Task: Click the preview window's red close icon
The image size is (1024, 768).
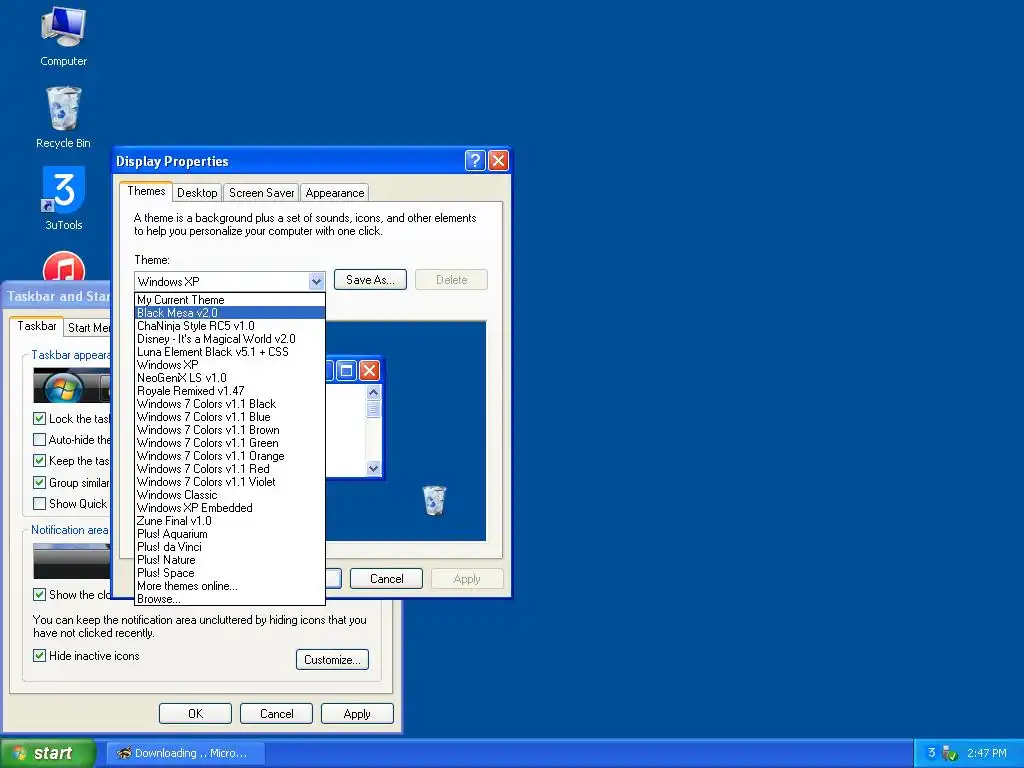Action: [369, 371]
